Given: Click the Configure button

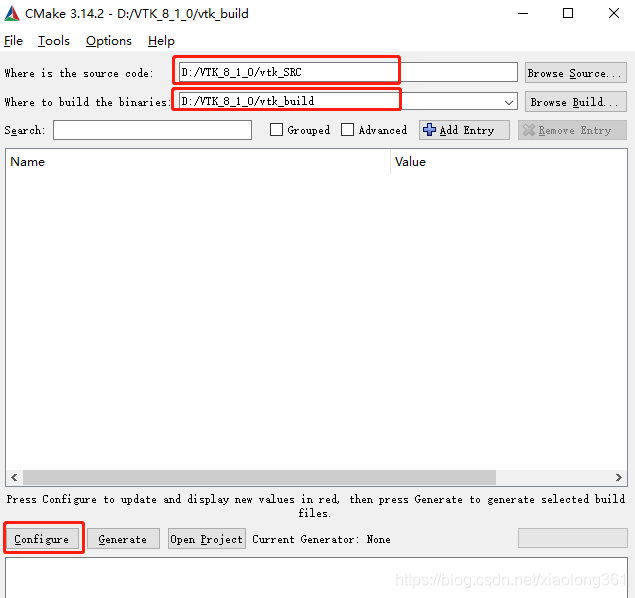Looking at the screenshot, I should click(x=42, y=539).
